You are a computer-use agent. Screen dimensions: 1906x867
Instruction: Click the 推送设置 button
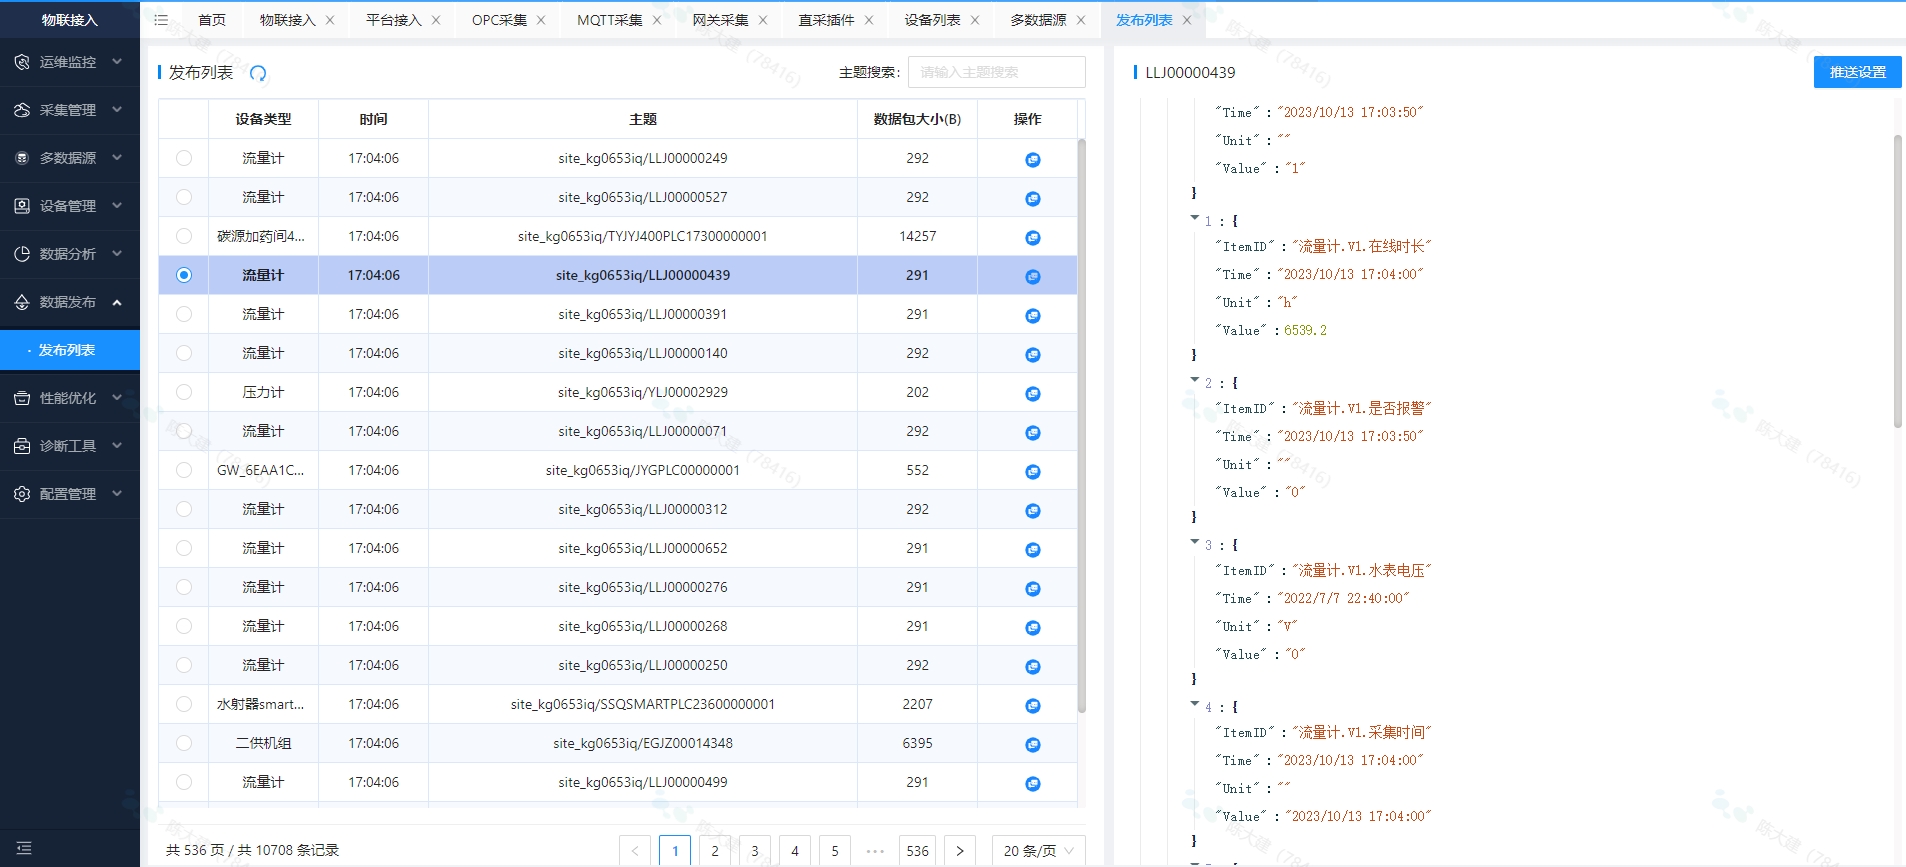1858,72
